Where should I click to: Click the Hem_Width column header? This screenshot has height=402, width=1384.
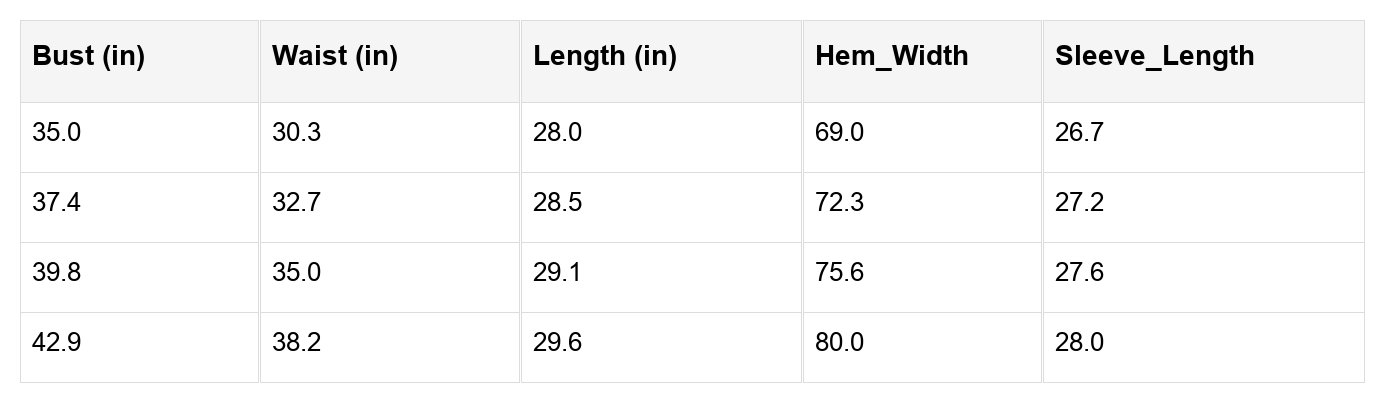pyautogui.click(x=892, y=57)
